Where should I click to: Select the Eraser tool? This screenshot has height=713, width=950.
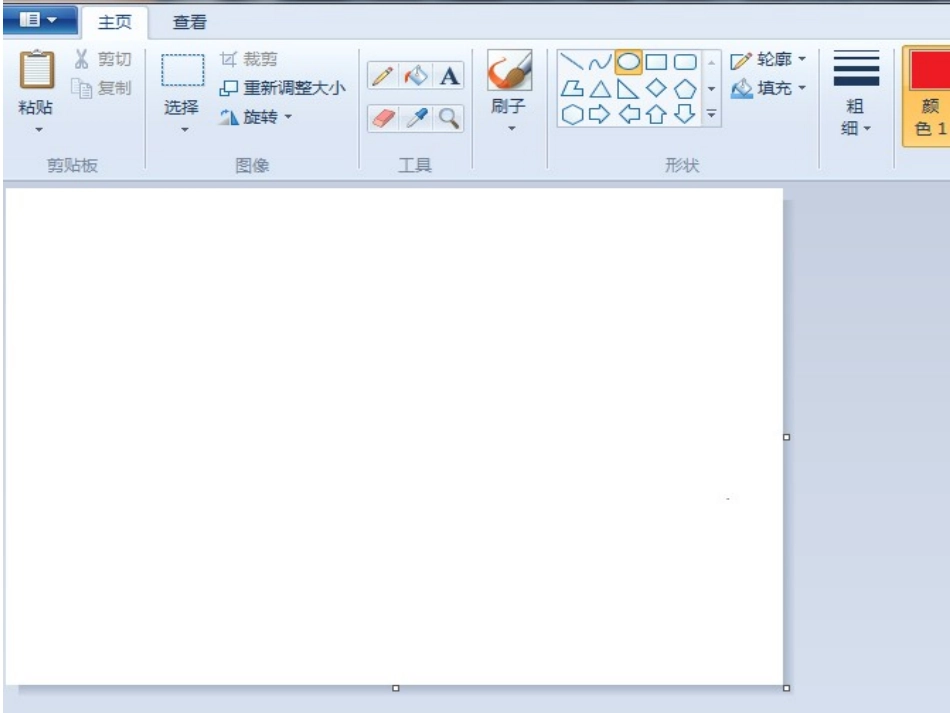point(382,118)
